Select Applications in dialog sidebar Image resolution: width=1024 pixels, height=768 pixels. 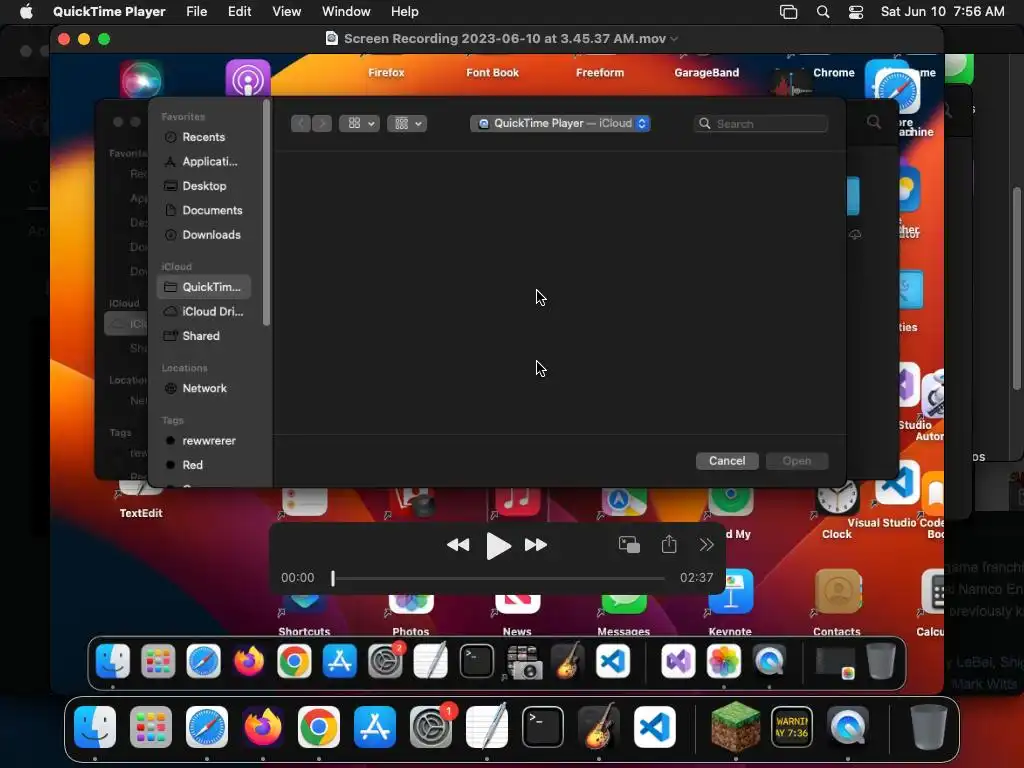pyautogui.click(x=204, y=161)
